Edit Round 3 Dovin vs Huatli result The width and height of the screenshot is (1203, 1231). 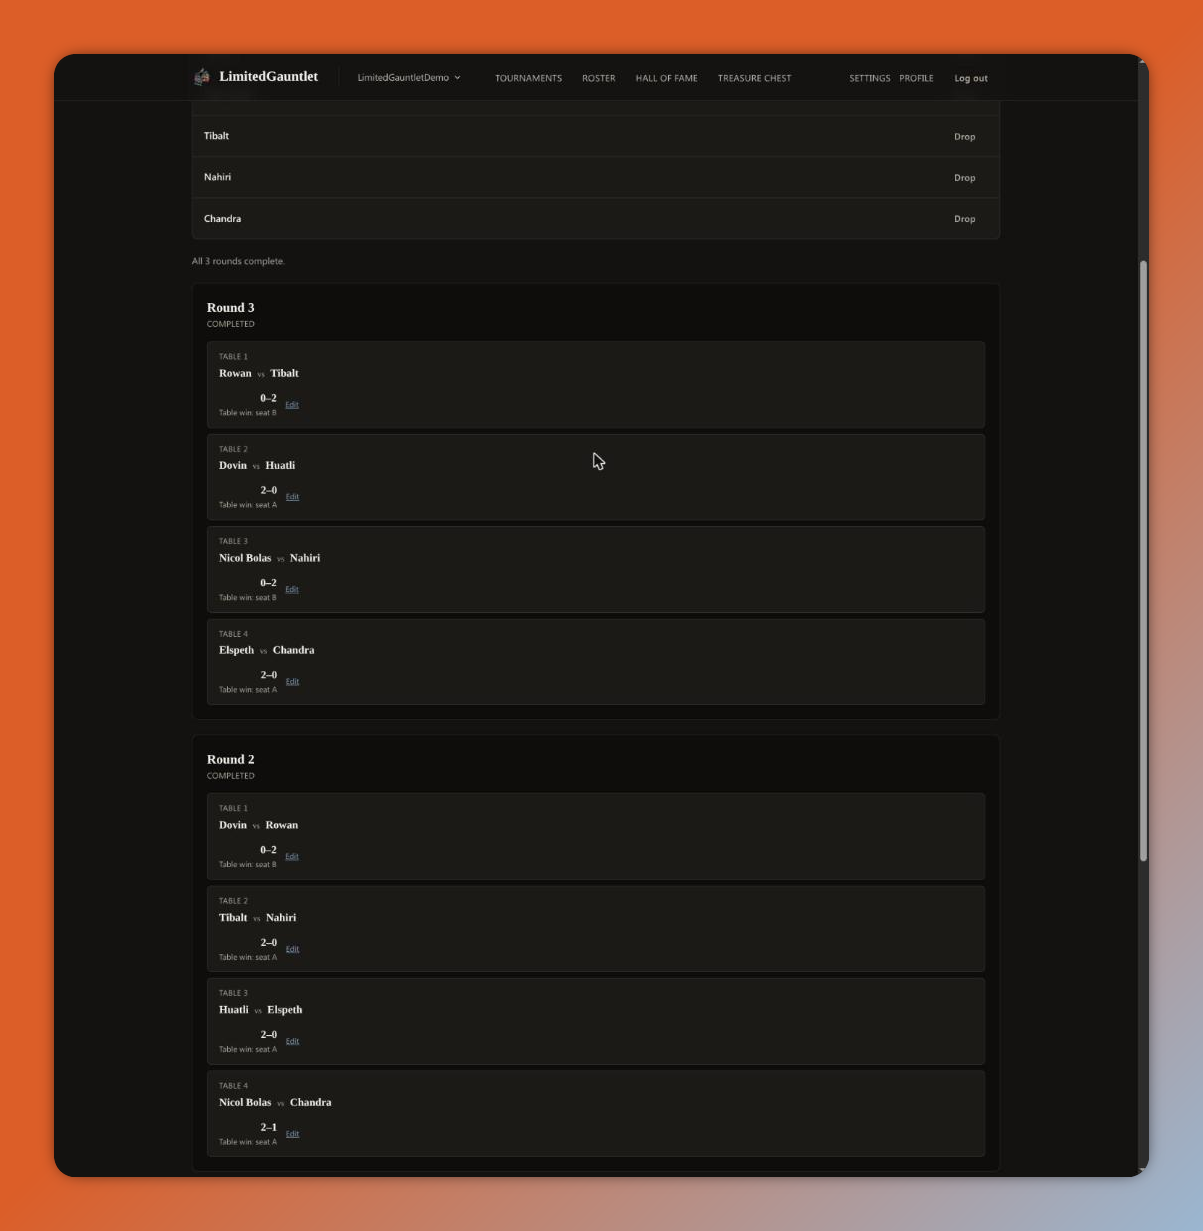click(292, 497)
